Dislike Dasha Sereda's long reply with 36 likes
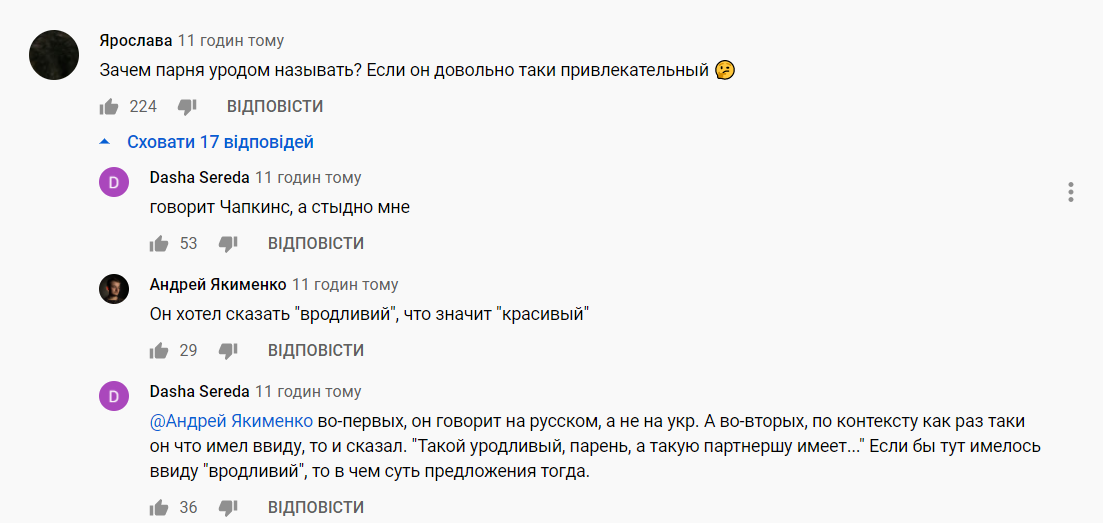This screenshot has width=1103, height=523. click(228, 508)
